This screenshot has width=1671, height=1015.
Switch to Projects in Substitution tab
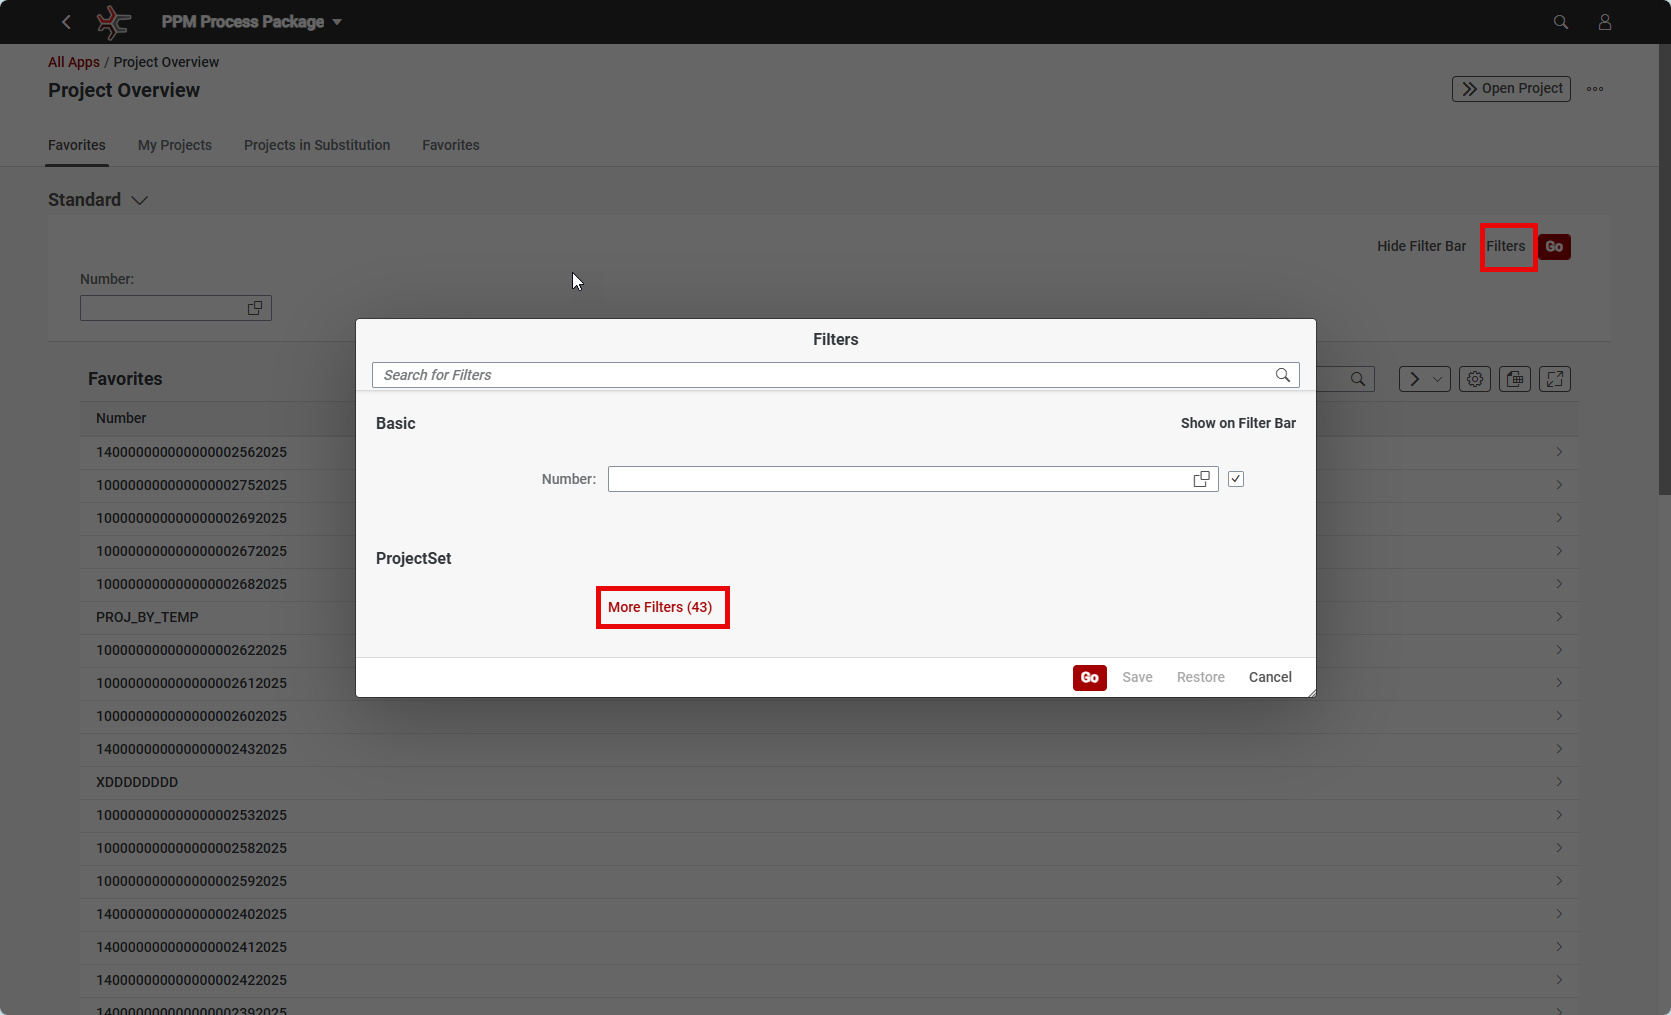(x=317, y=145)
